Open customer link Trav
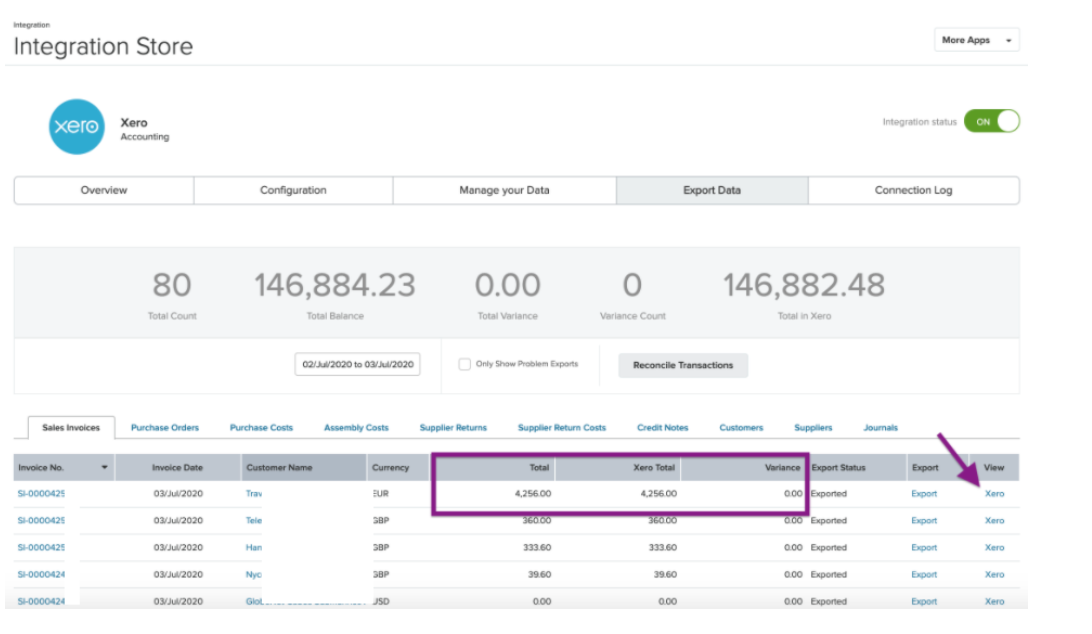The width and height of the screenshot is (1092, 634). 254,494
